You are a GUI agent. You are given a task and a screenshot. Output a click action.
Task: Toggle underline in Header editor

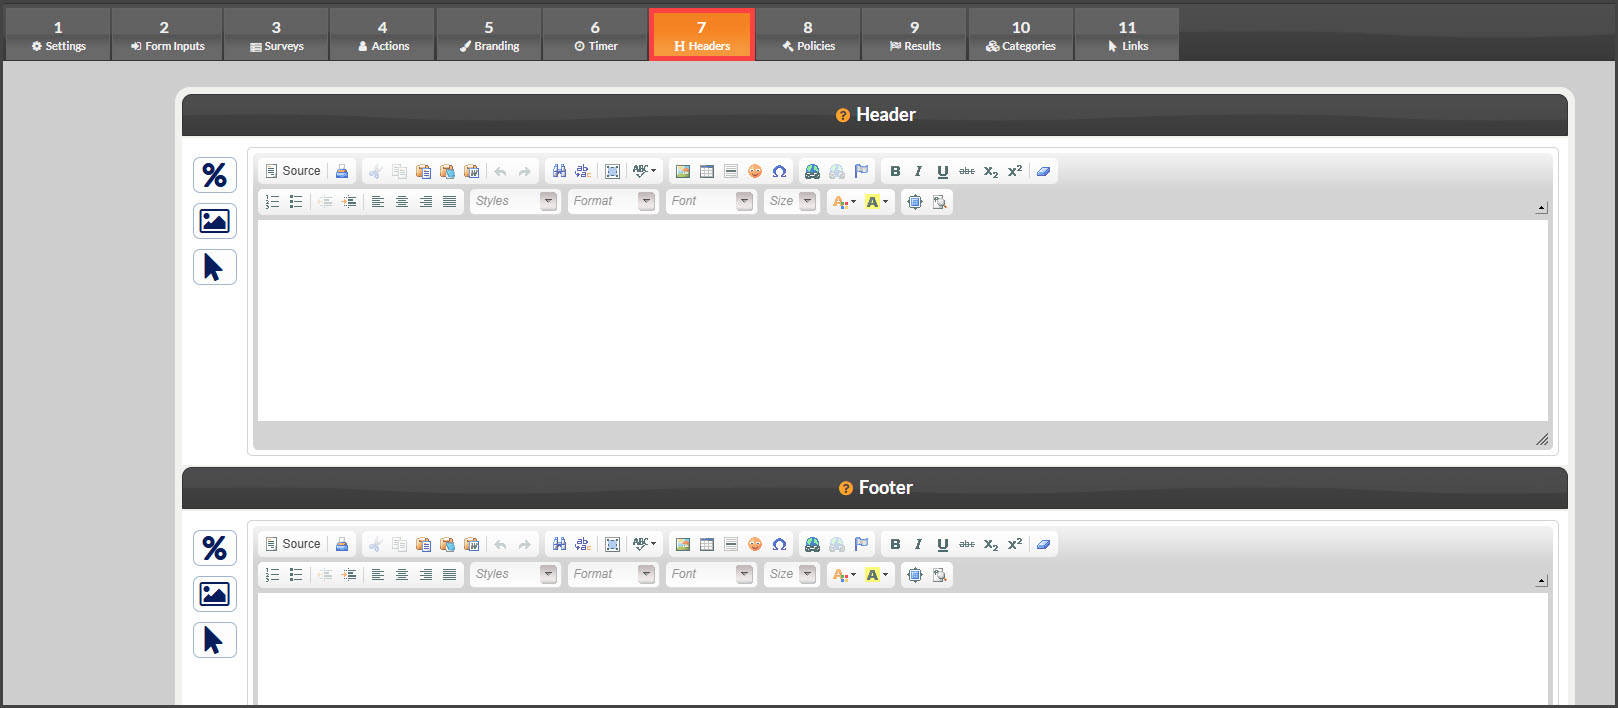[942, 171]
